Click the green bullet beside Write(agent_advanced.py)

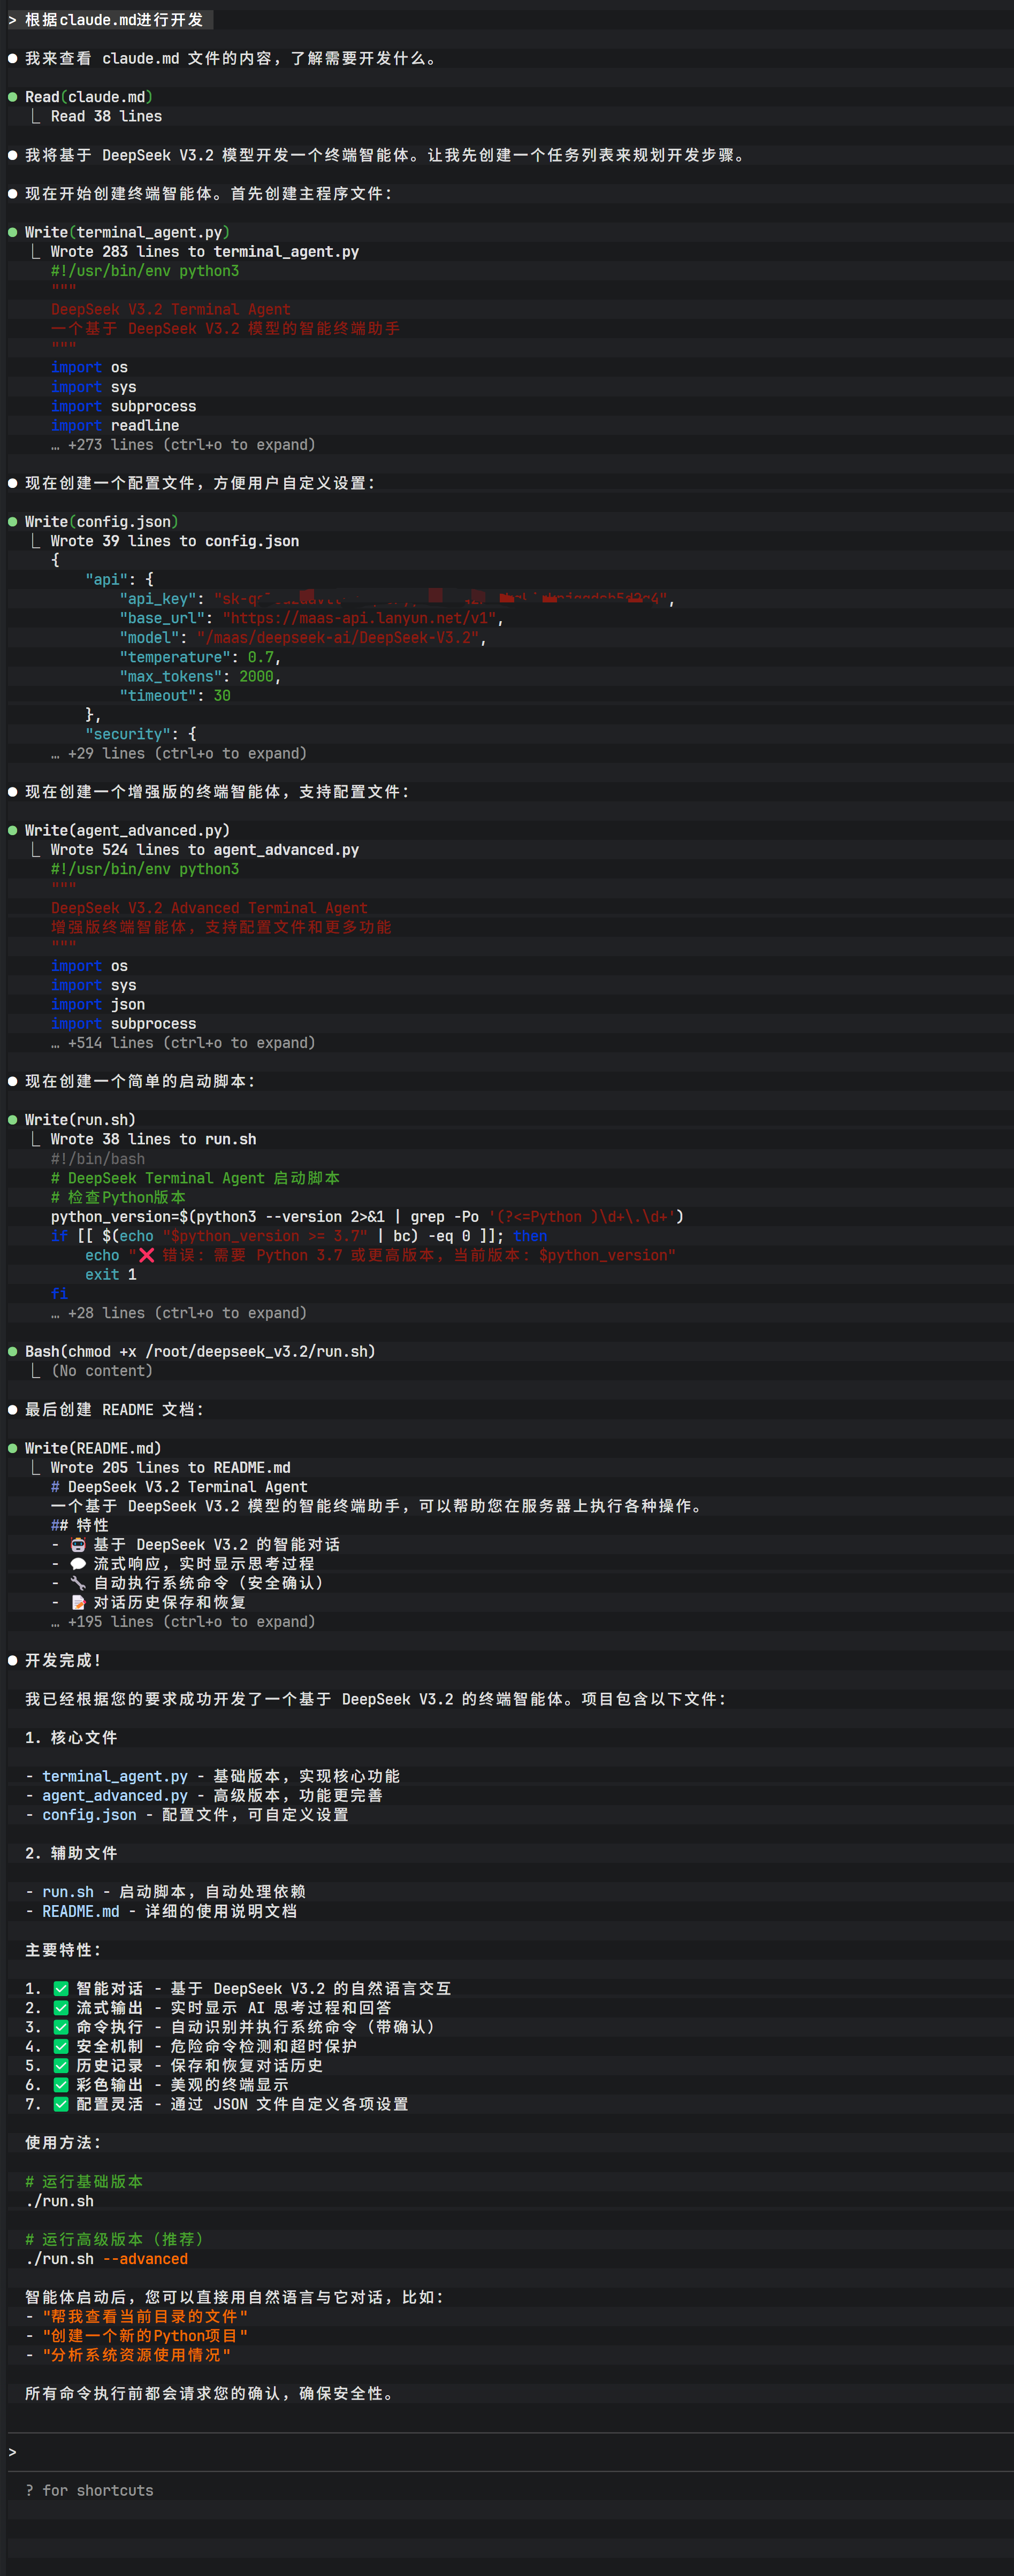[13, 830]
